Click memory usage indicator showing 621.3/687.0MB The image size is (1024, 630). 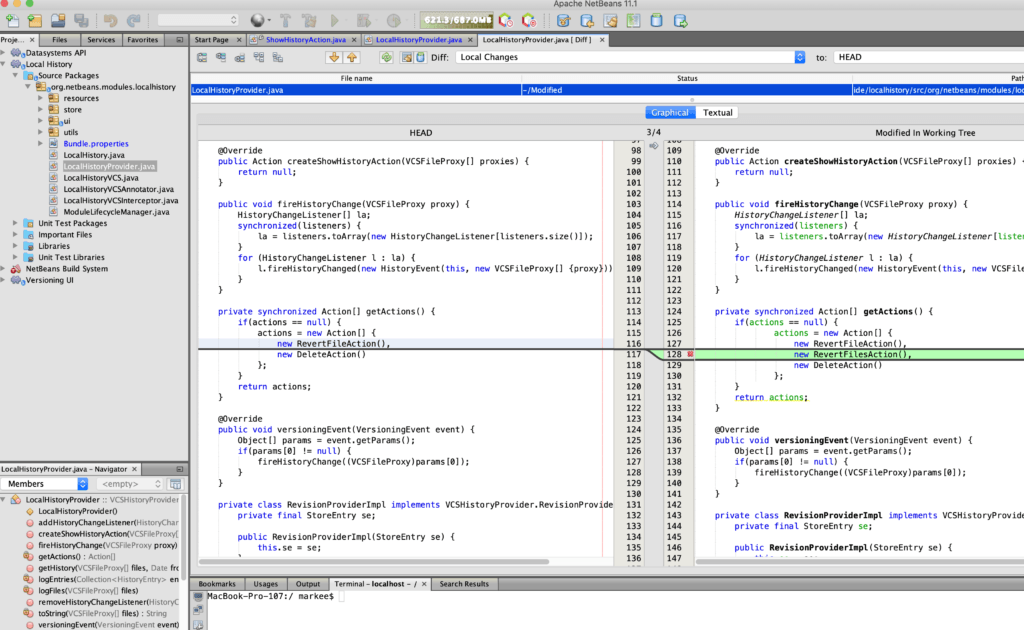(x=455, y=19)
